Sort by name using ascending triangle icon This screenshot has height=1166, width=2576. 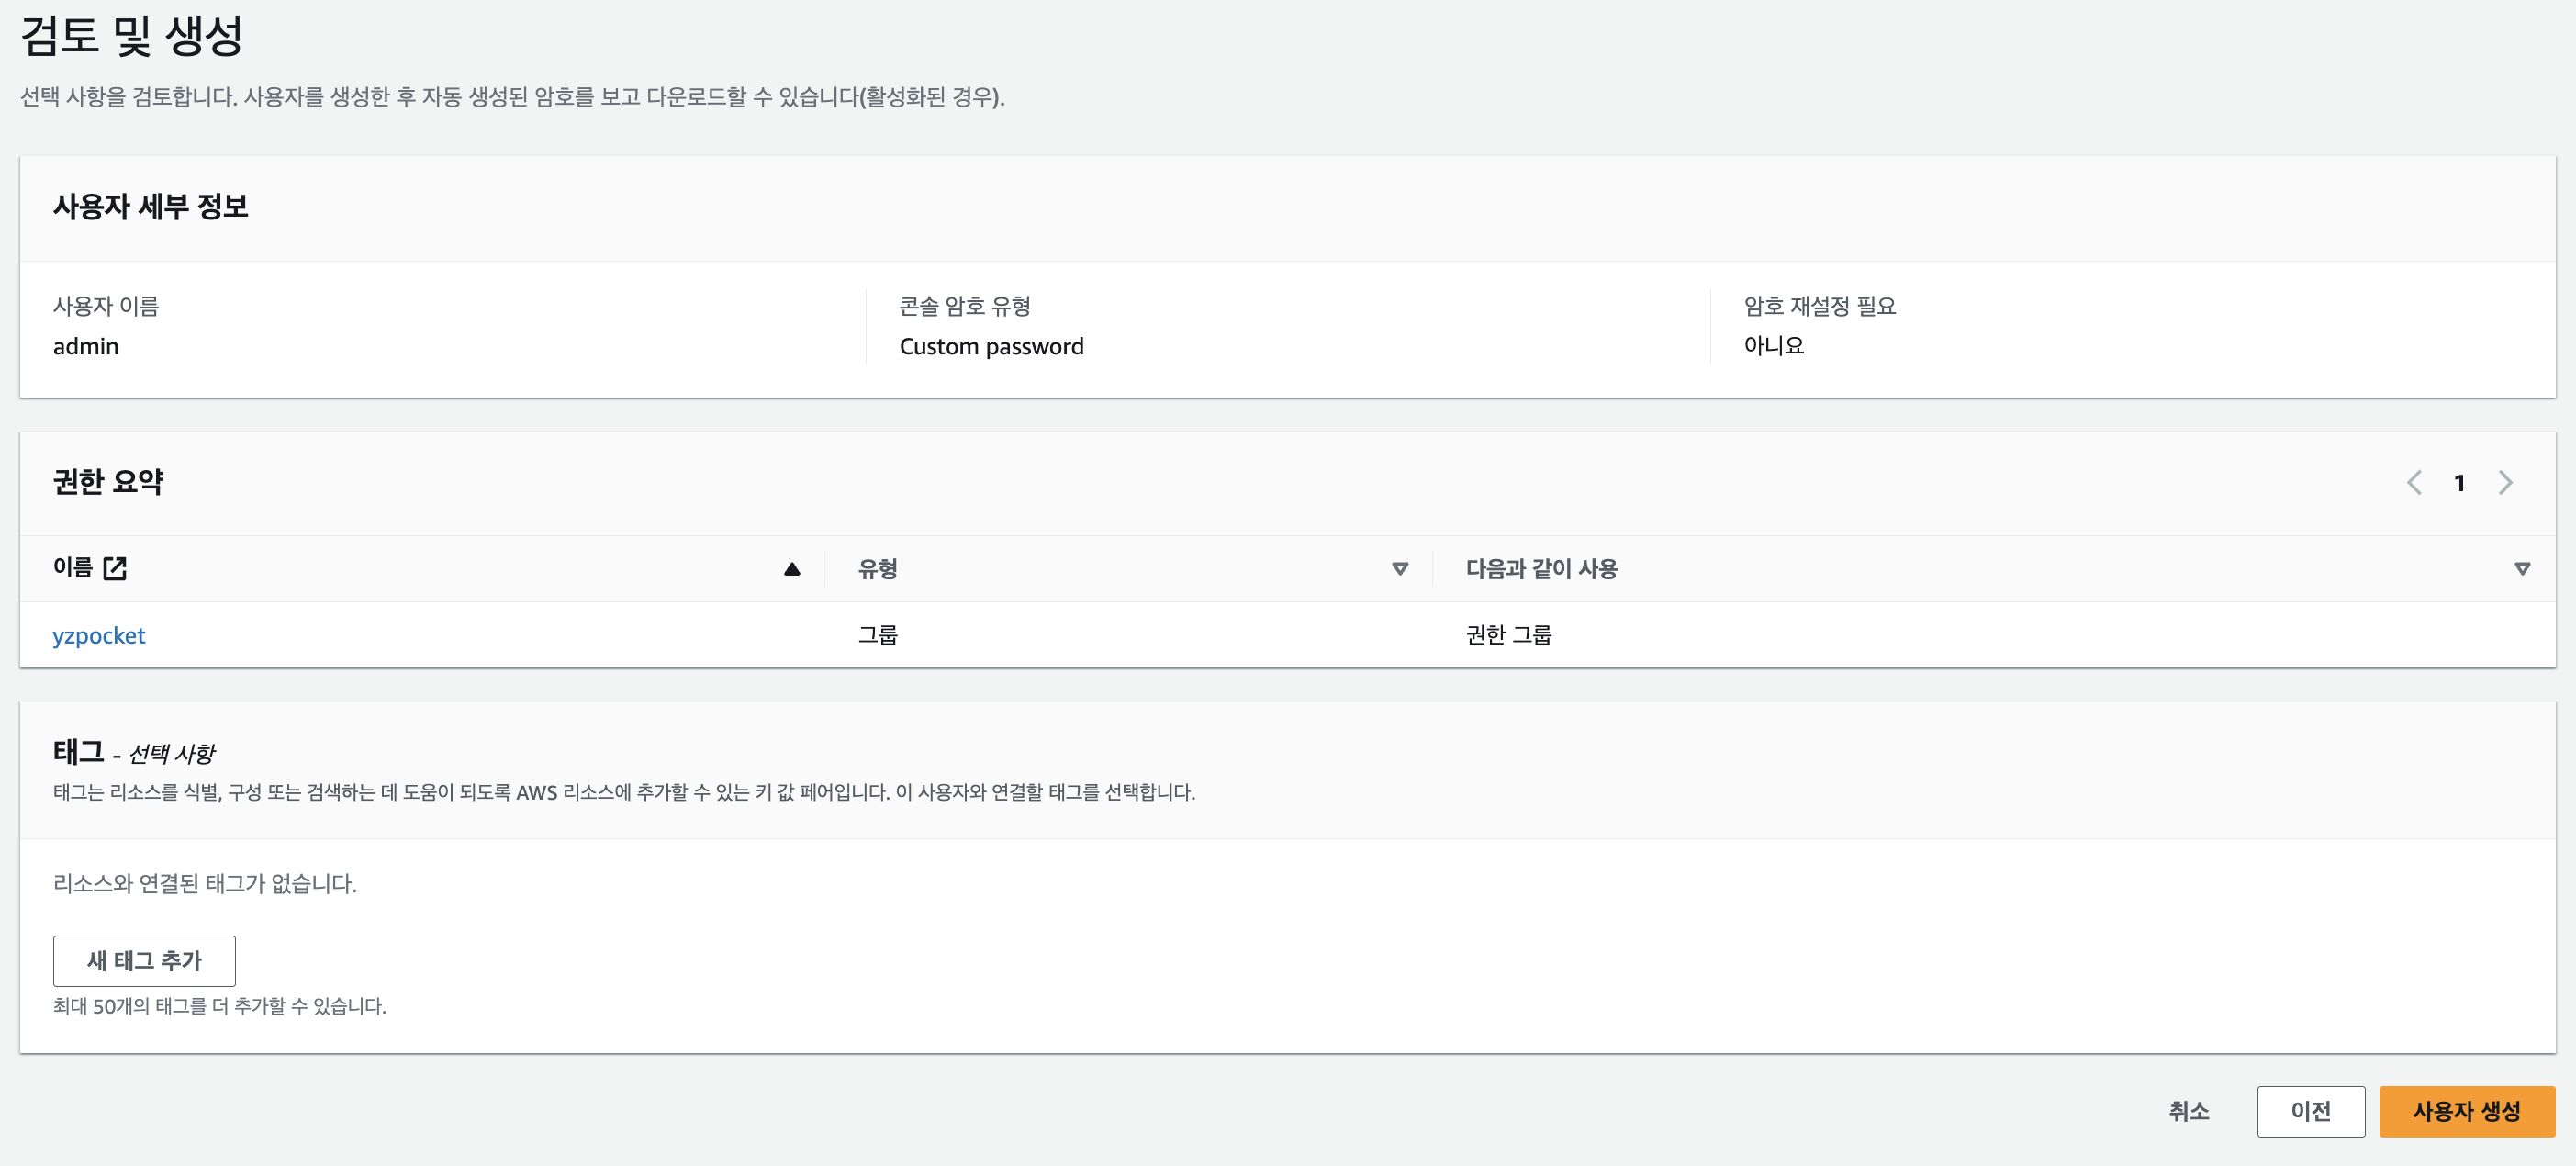(791, 569)
